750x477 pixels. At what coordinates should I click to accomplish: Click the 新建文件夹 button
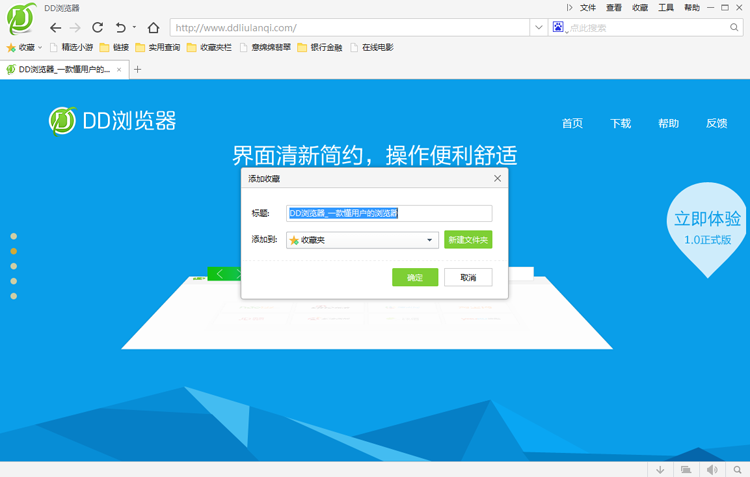[x=468, y=240]
